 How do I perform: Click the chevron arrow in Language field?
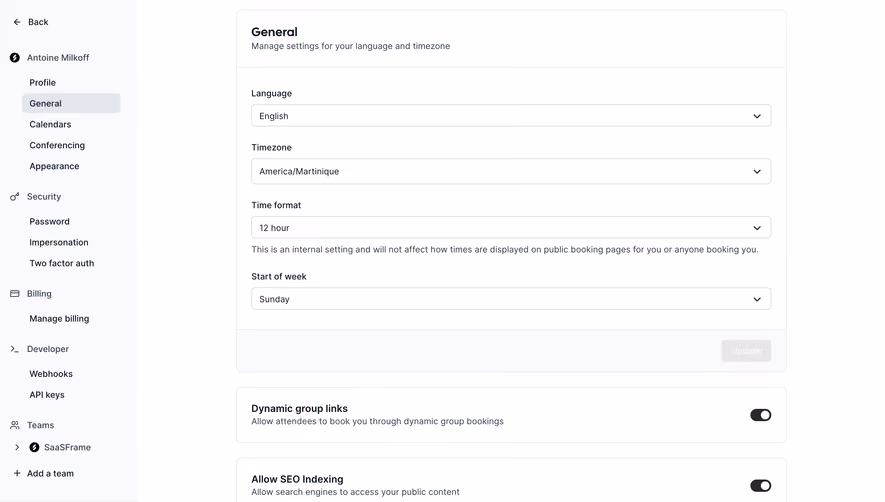[757, 116]
